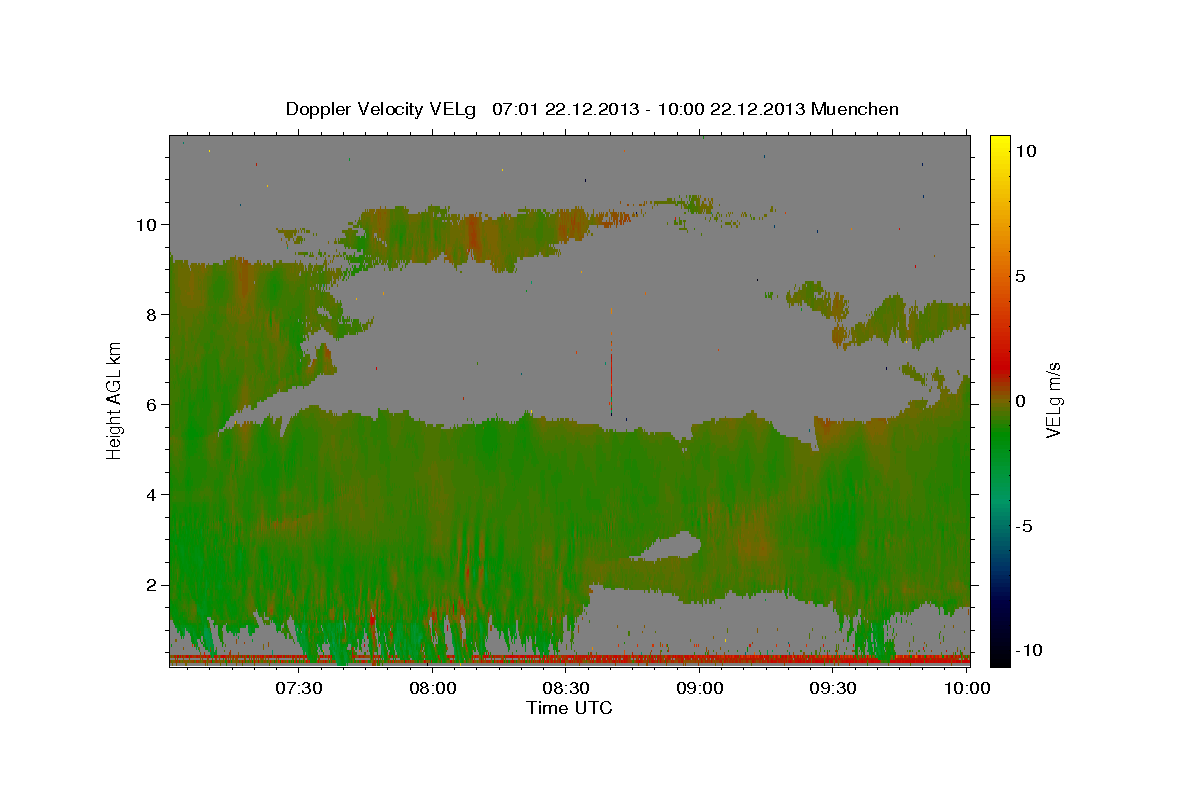Click the colorbar value 5 label
Image resolution: width=1200 pixels, height=800 pixels.
pyautogui.click(x=1021, y=275)
